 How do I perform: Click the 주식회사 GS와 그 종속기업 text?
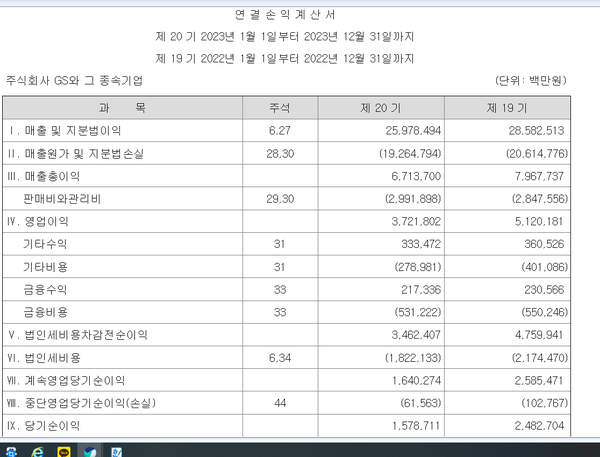point(74,80)
